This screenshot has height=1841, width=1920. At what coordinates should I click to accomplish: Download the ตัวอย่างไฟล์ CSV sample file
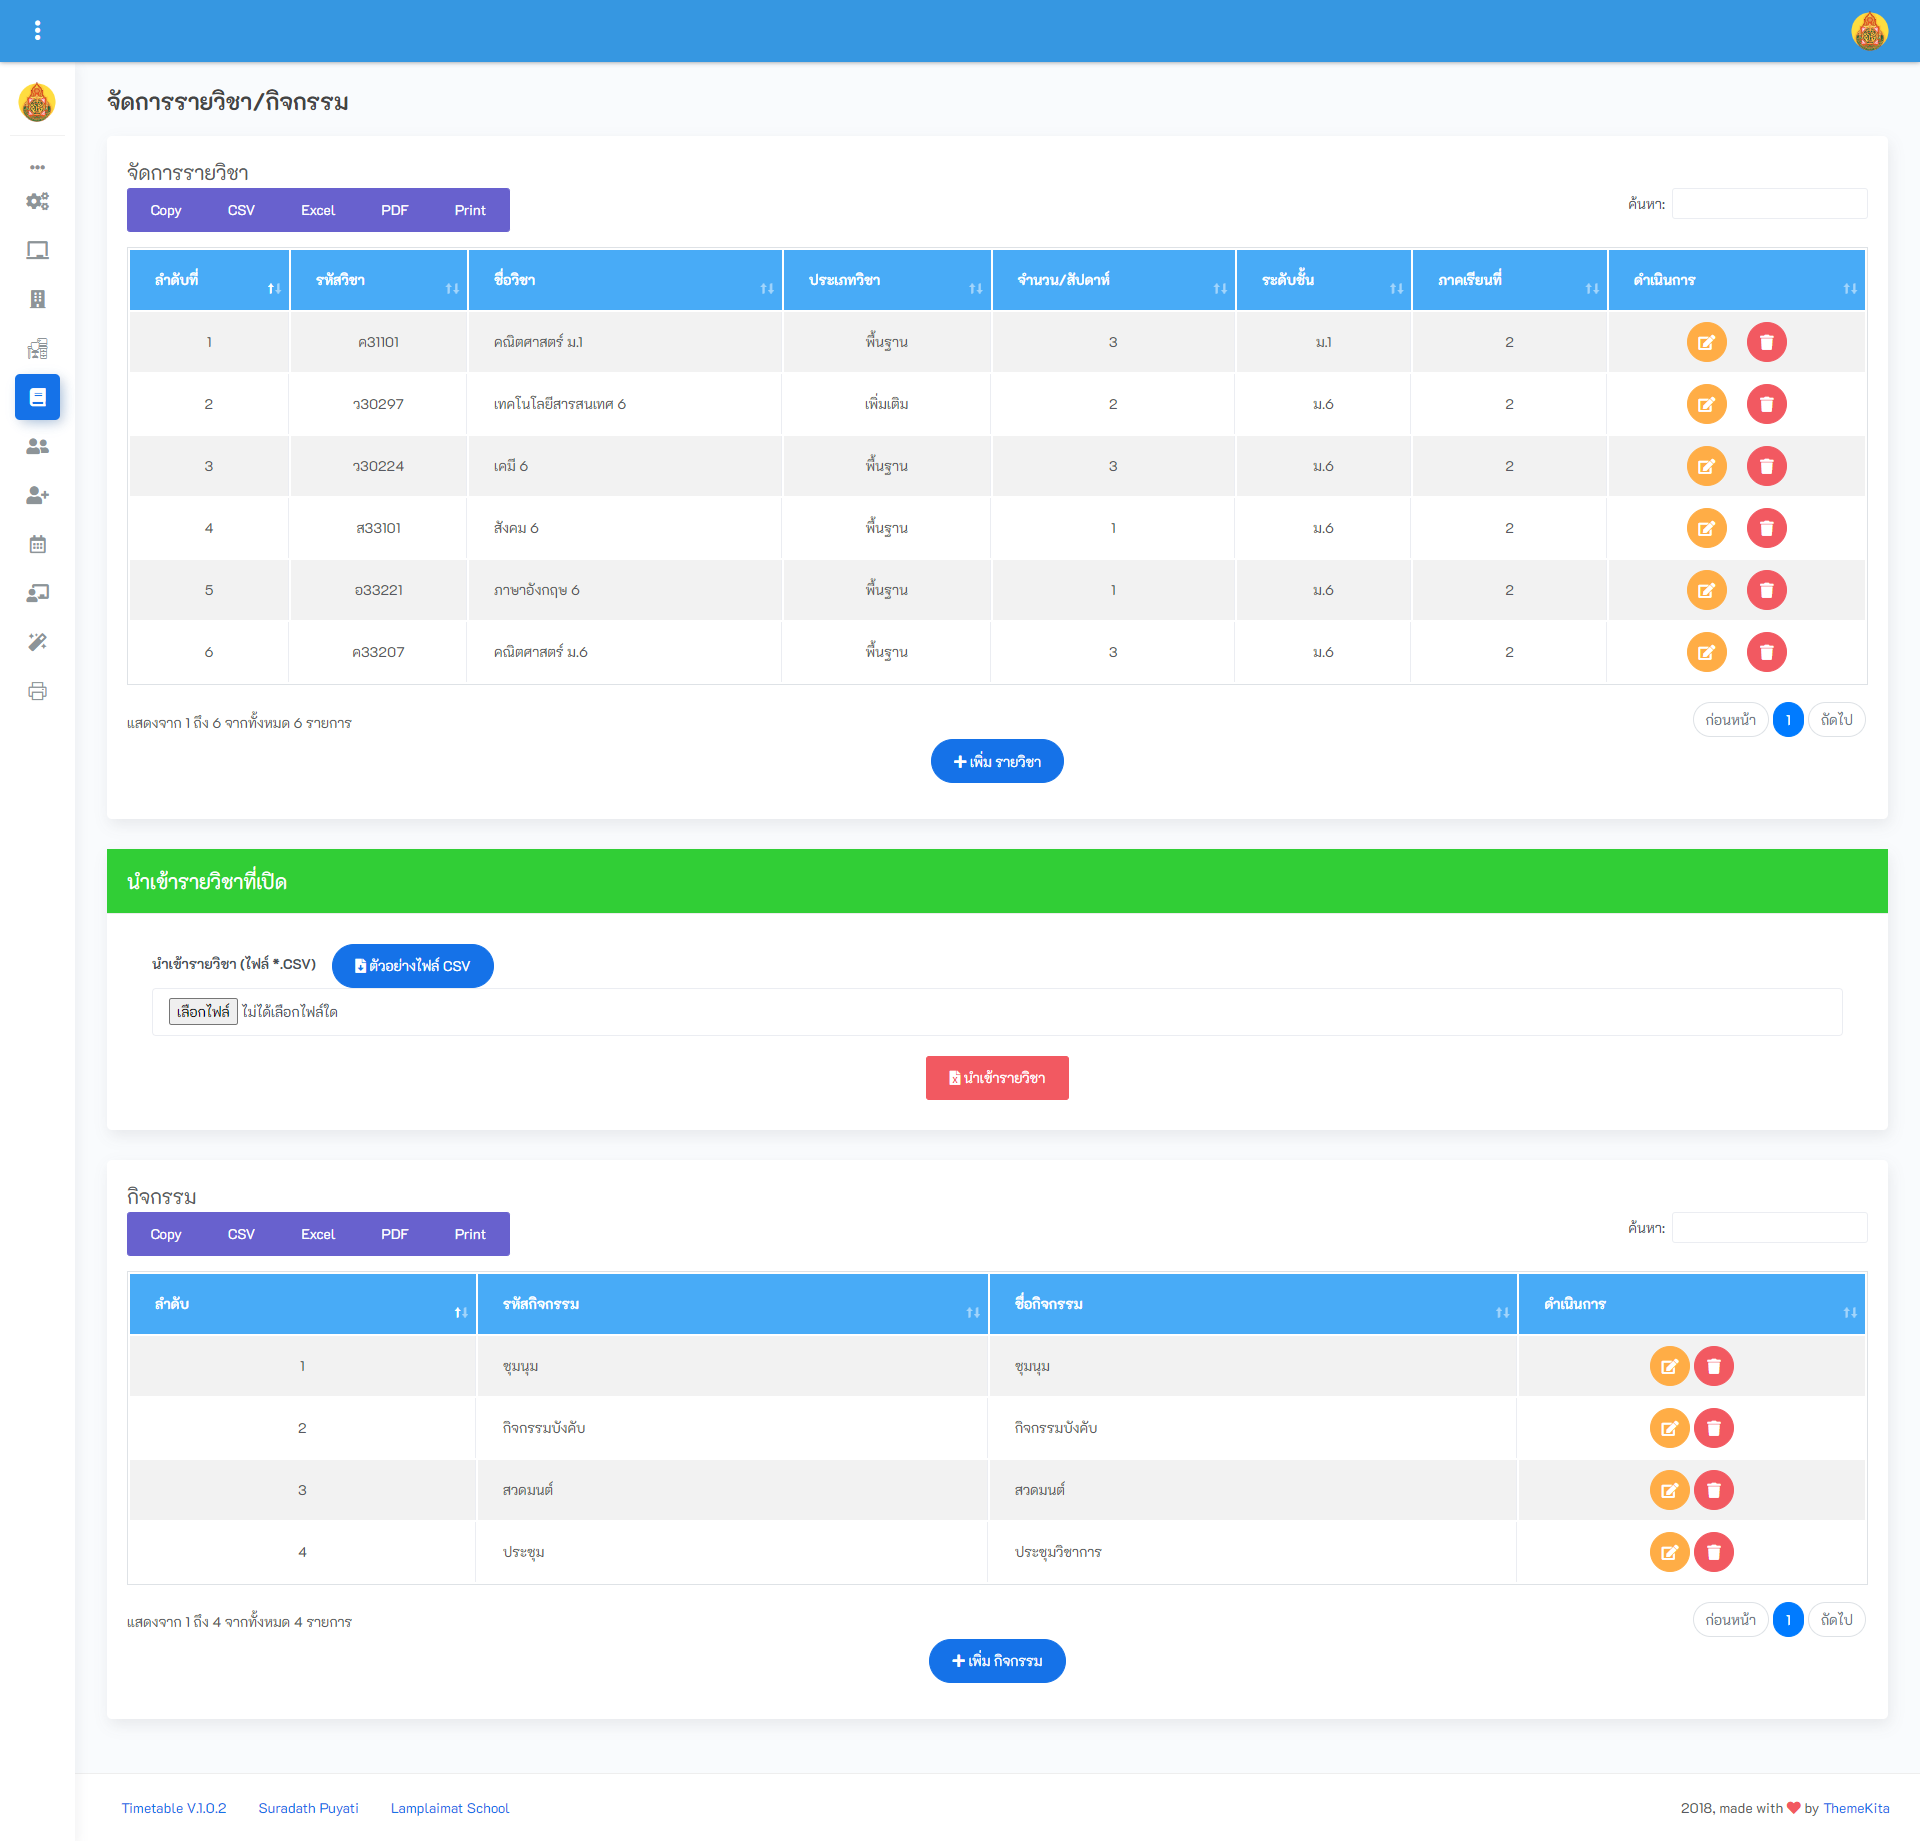tap(412, 965)
